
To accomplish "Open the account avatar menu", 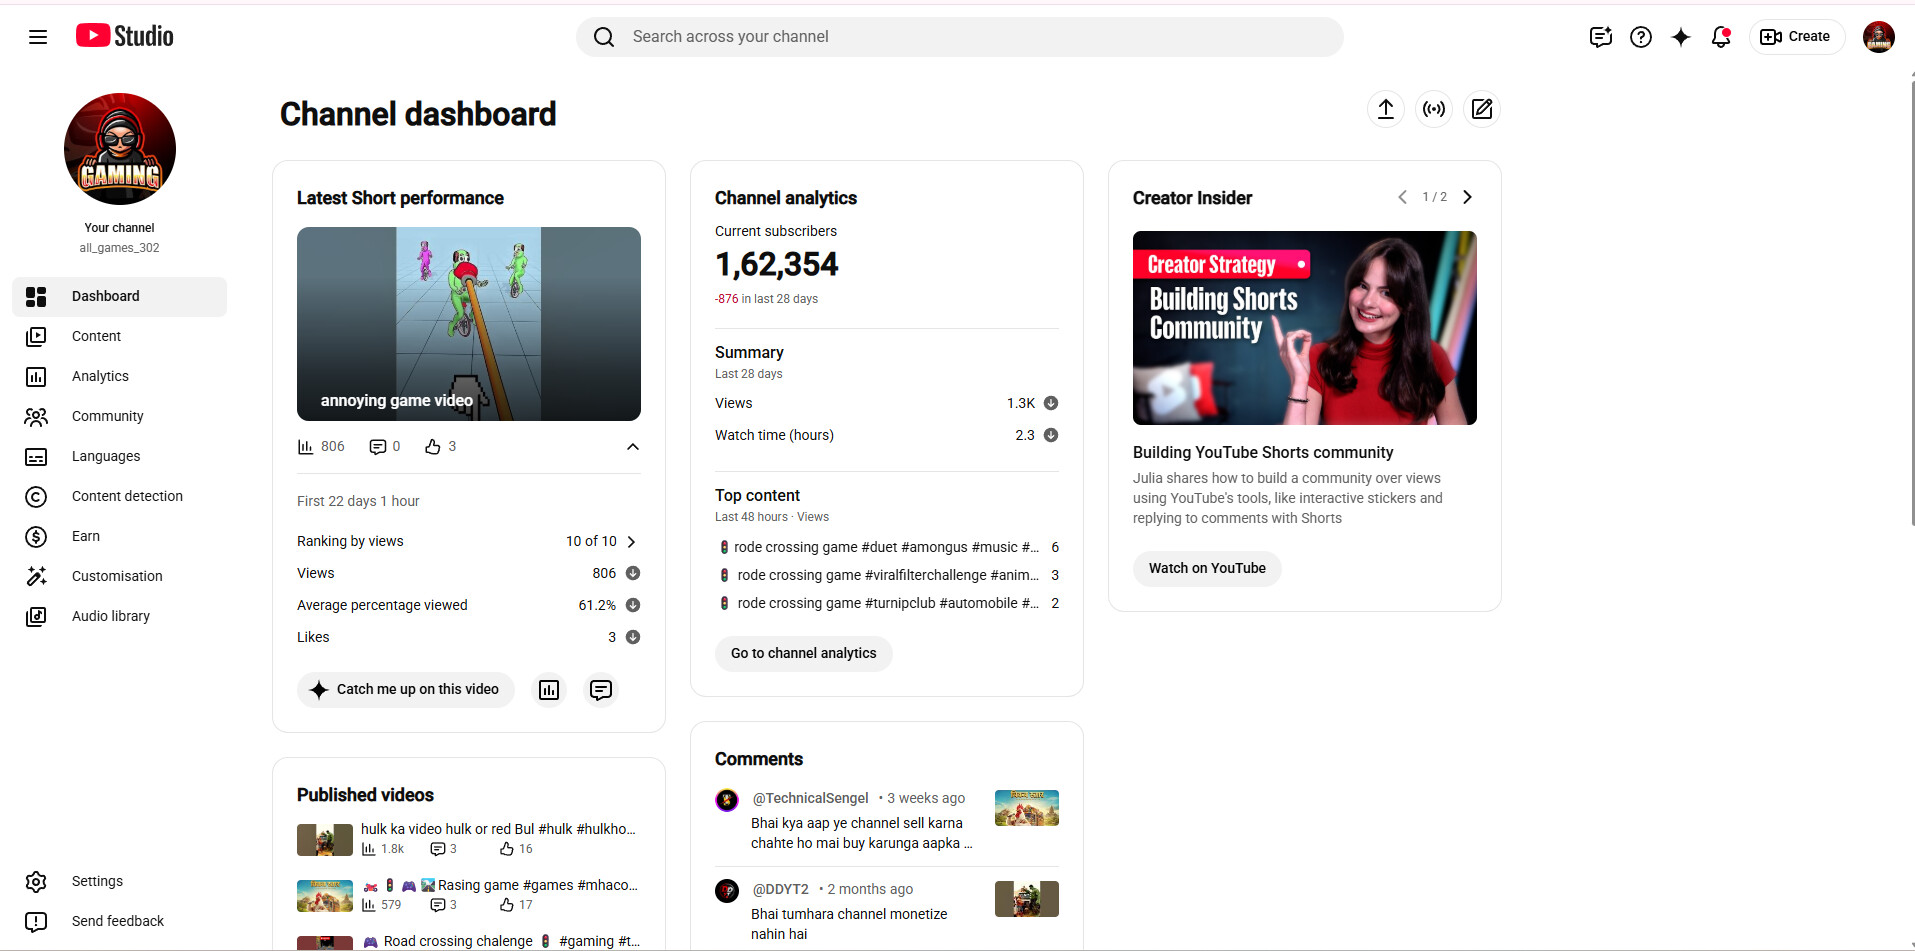I will pyautogui.click(x=1879, y=37).
